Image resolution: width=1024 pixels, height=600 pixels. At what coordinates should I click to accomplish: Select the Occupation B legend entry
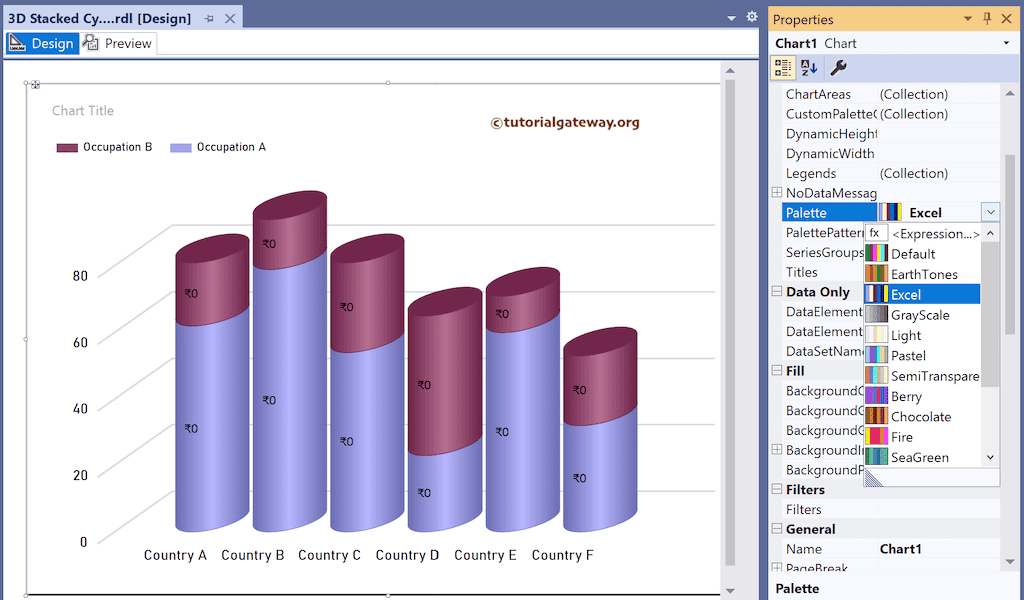point(105,147)
